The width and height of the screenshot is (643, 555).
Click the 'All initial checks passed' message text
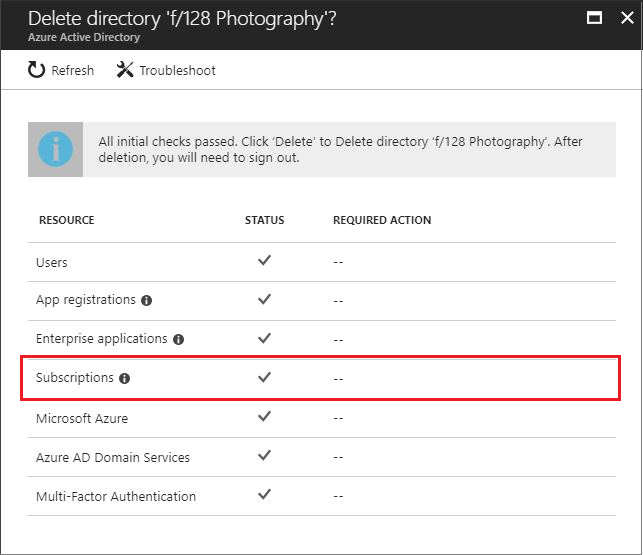click(340, 149)
